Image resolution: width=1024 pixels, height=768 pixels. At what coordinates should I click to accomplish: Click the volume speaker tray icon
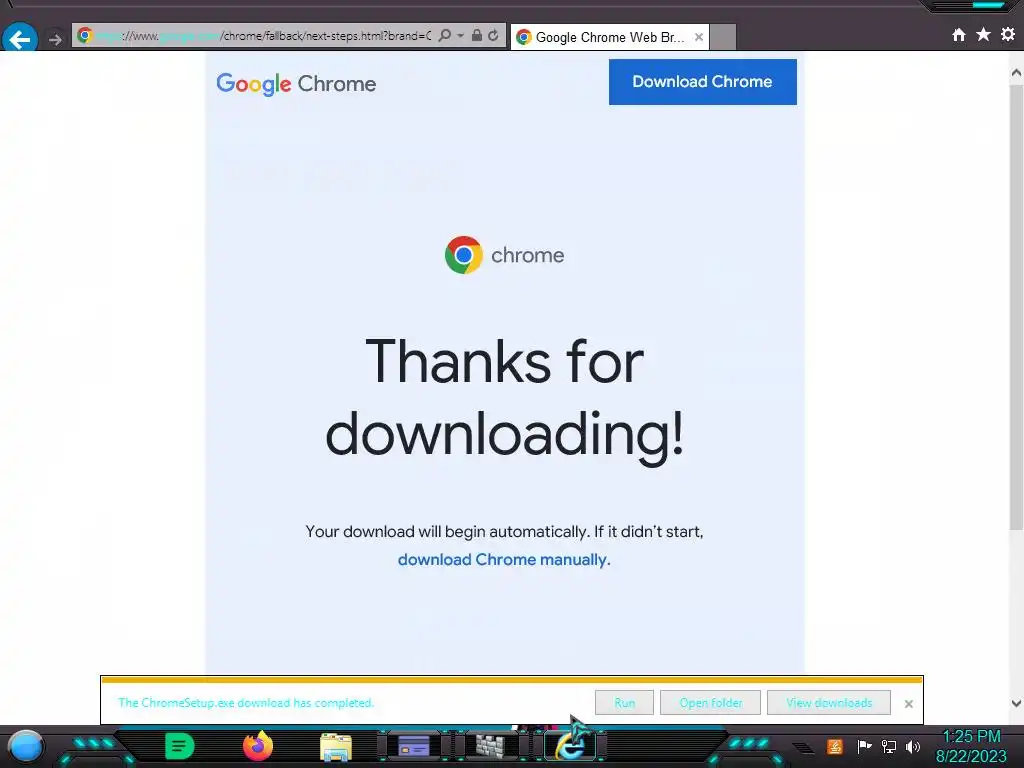point(913,746)
